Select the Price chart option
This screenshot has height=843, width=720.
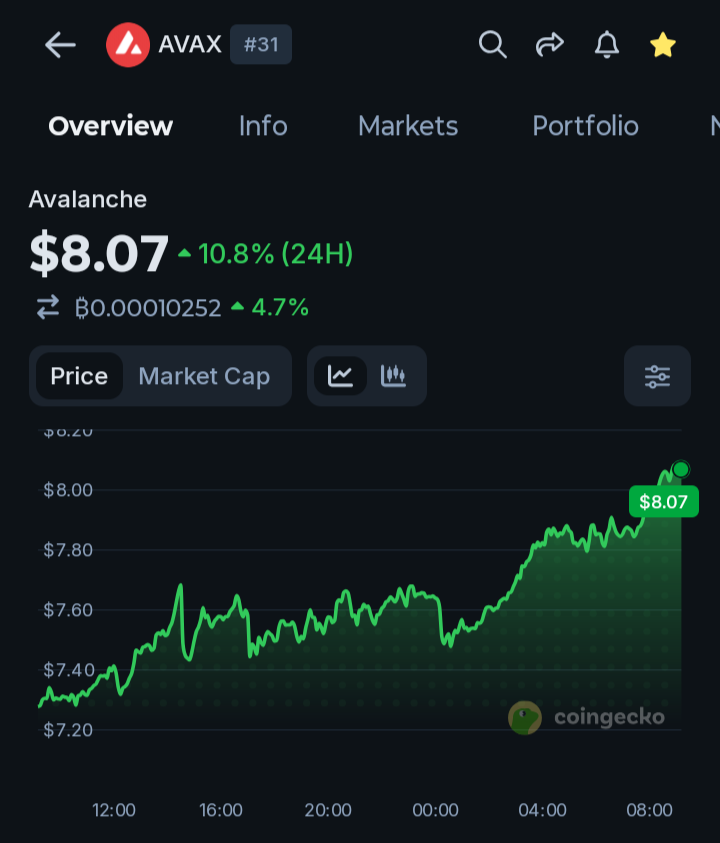point(79,376)
